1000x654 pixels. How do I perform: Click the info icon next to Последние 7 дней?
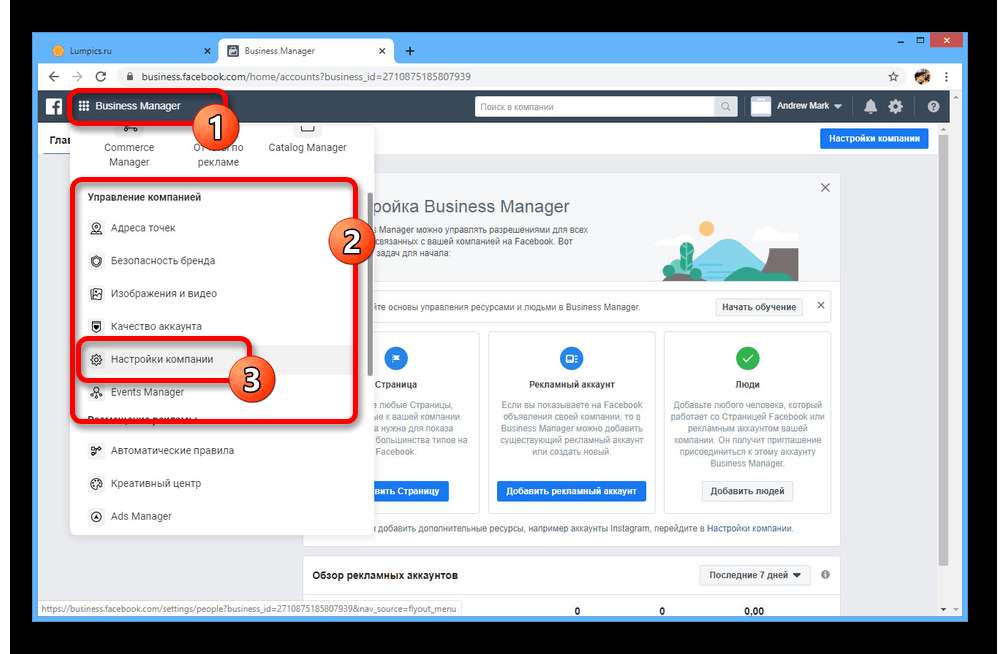[825, 575]
